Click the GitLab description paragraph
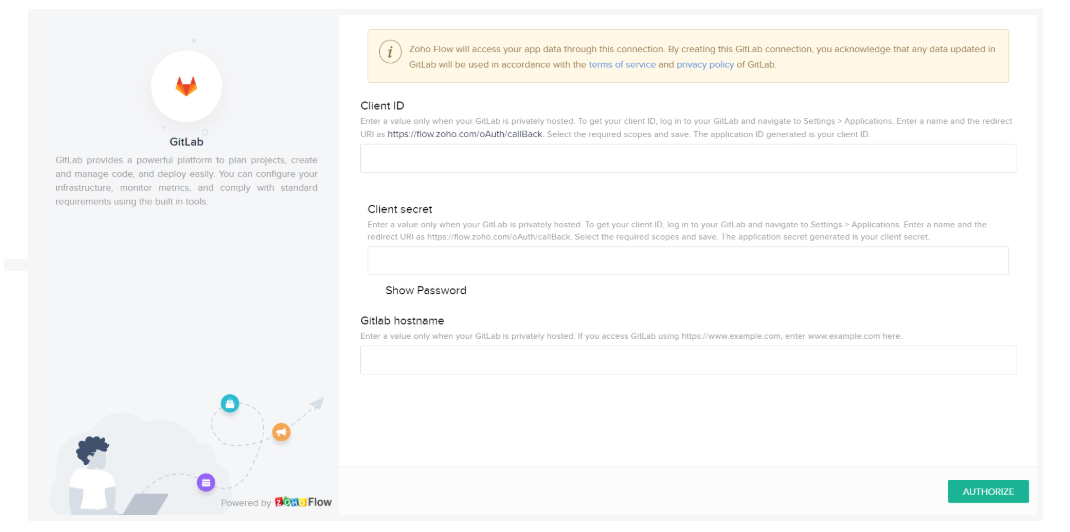The width and height of the screenshot is (1070, 532). pos(186,181)
